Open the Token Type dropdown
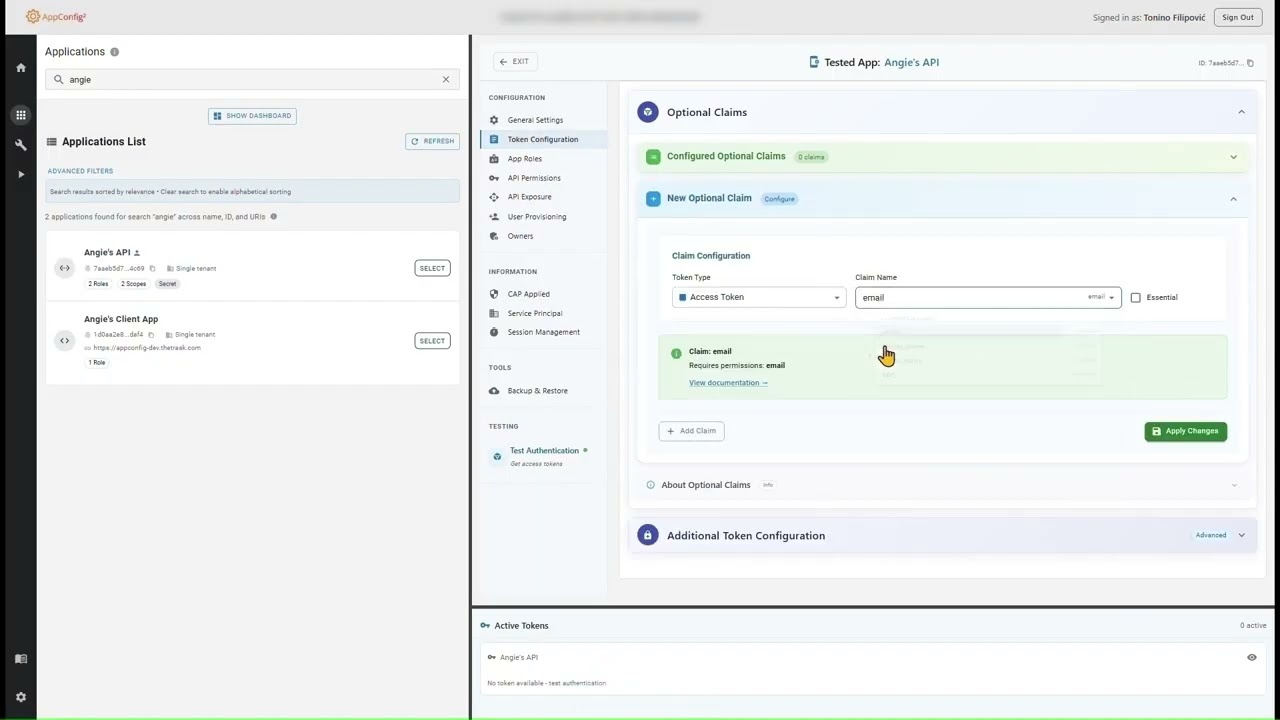 pyautogui.click(x=759, y=297)
